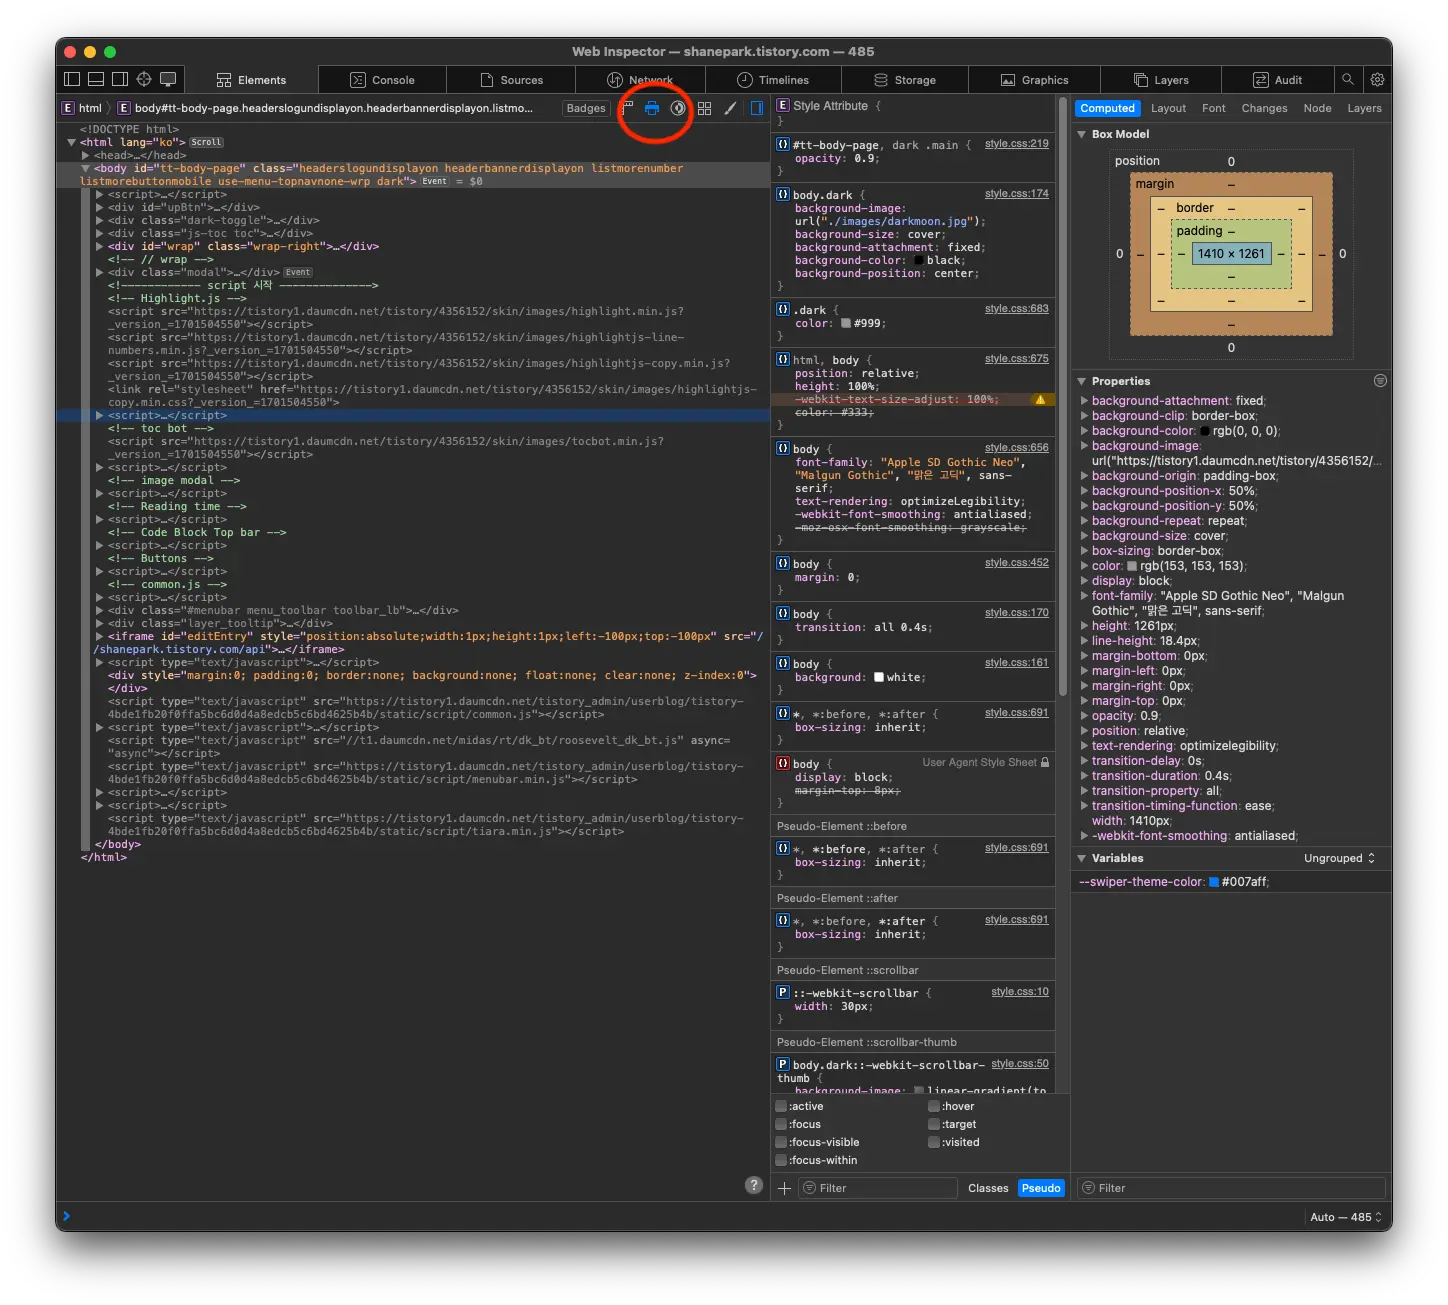
Task: Expand the dark-toggle div node
Action: pos(100,220)
